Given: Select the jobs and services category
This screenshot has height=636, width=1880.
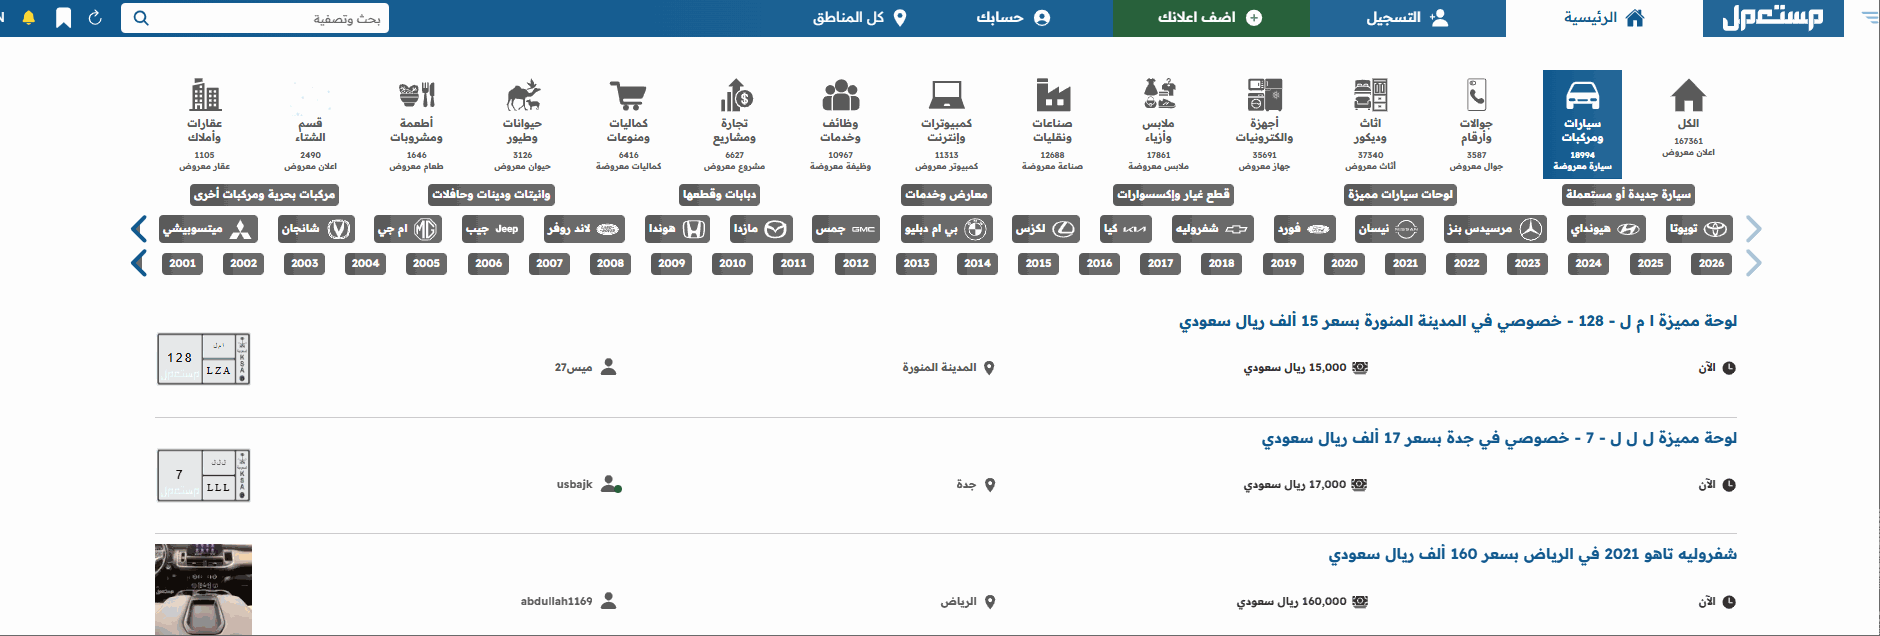Looking at the screenshot, I should pyautogui.click(x=840, y=96).
